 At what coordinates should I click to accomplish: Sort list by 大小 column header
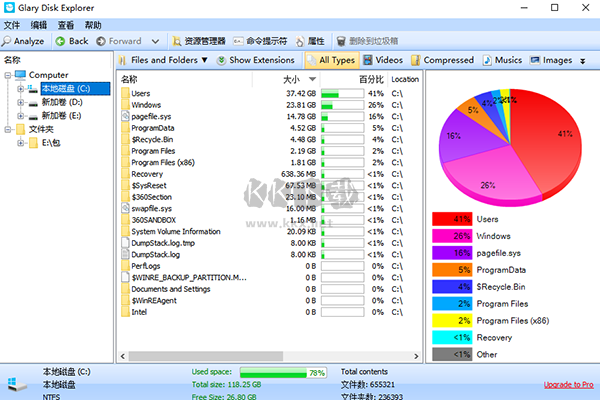[291, 79]
